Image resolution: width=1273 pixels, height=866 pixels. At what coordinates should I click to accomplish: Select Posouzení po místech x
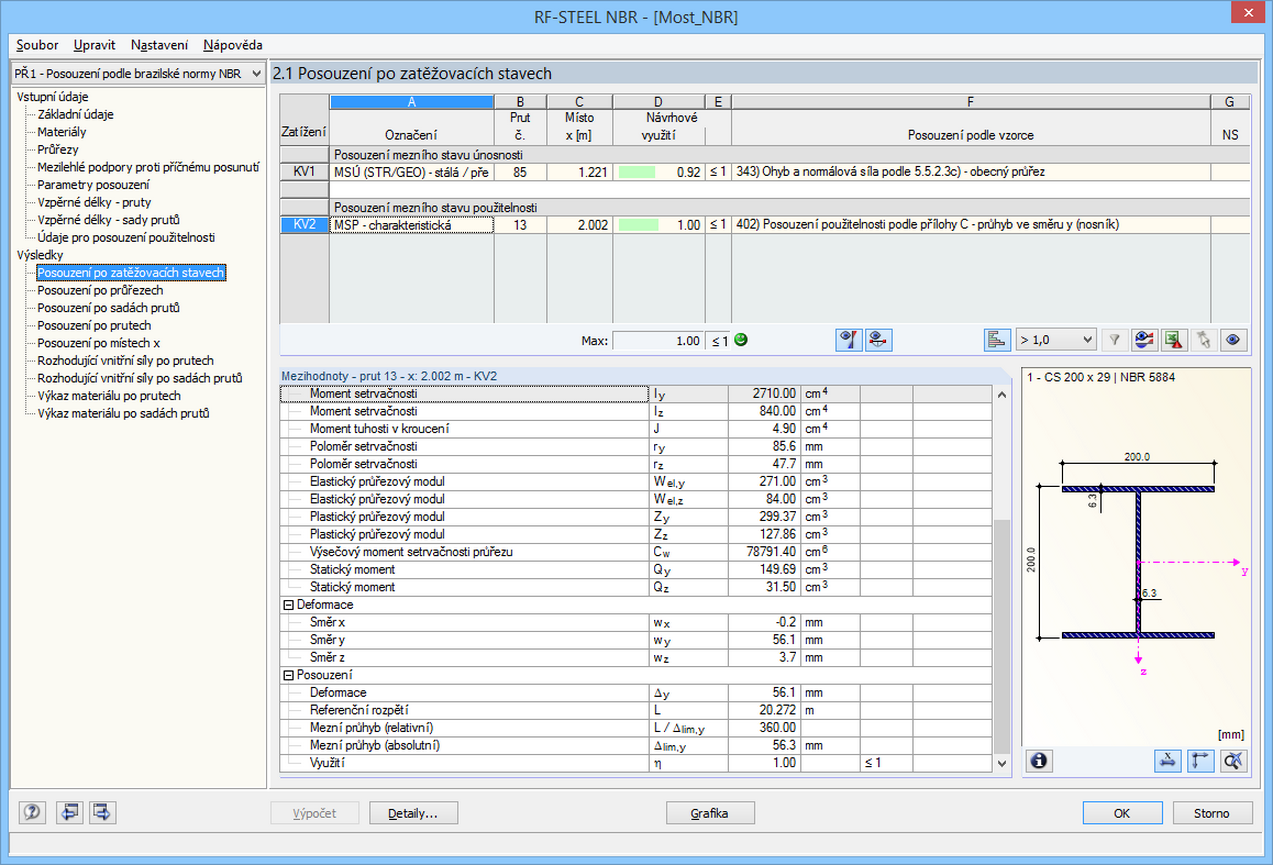click(98, 342)
